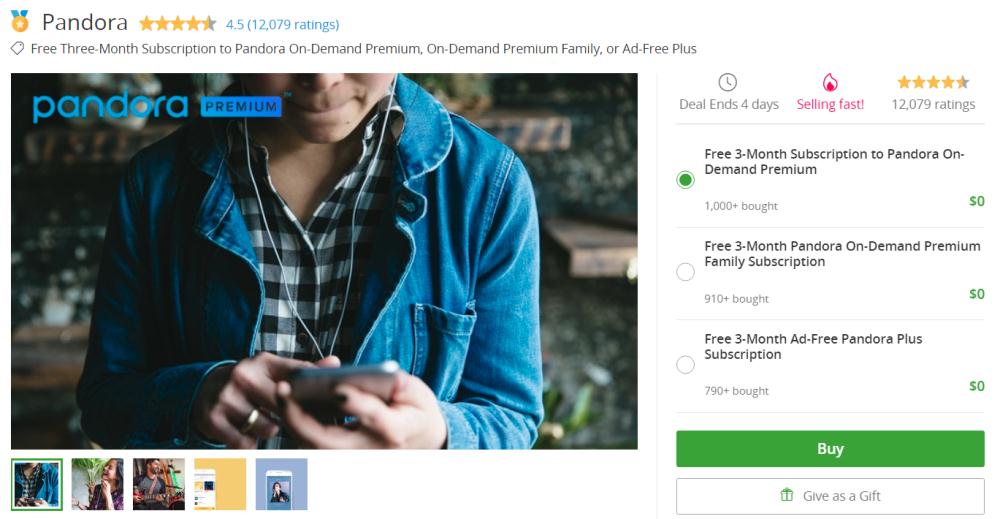Screen dimensions: 1000x519
Task: Select the On-Demand Premium subscription radio button
Action: tap(685, 180)
